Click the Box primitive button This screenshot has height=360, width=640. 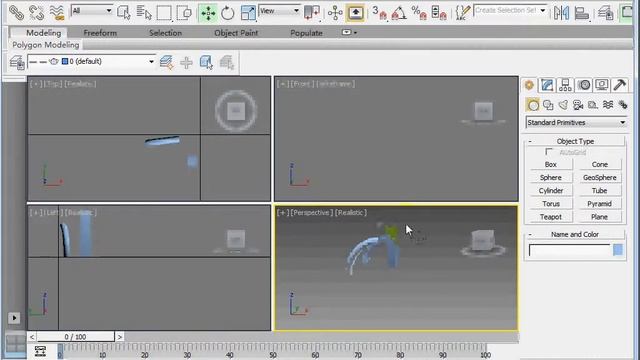[x=551, y=164]
